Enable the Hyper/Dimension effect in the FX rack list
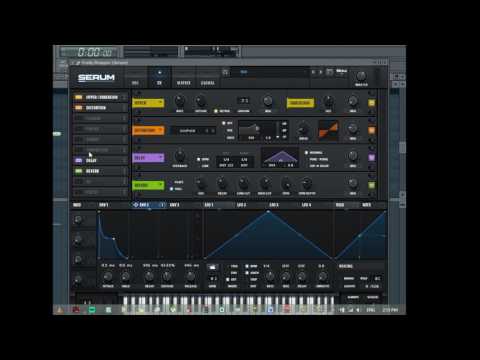480x360 pixels. (79, 97)
